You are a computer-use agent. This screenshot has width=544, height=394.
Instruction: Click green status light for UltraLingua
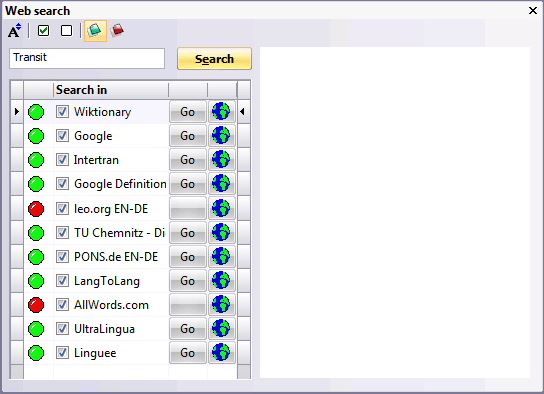pyautogui.click(x=36, y=329)
